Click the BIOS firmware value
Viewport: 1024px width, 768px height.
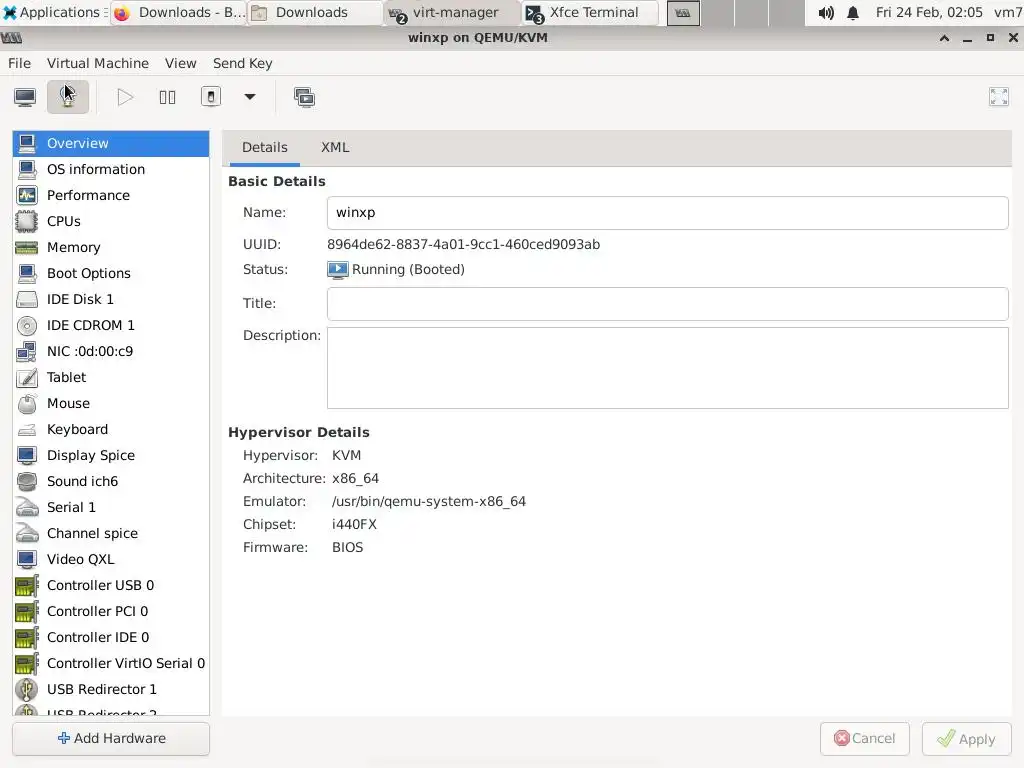[x=347, y=547]
